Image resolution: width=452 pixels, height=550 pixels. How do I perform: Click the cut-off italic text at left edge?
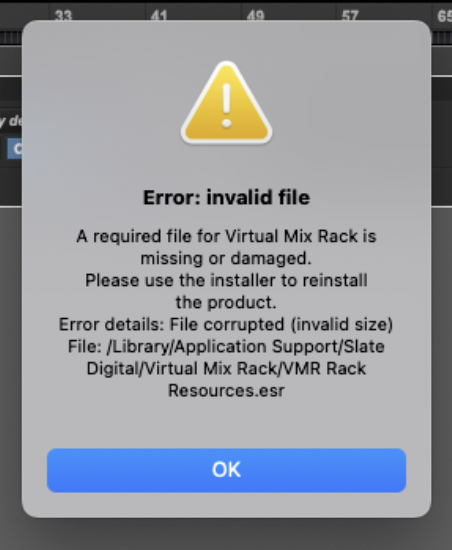[x=11, y=121]
